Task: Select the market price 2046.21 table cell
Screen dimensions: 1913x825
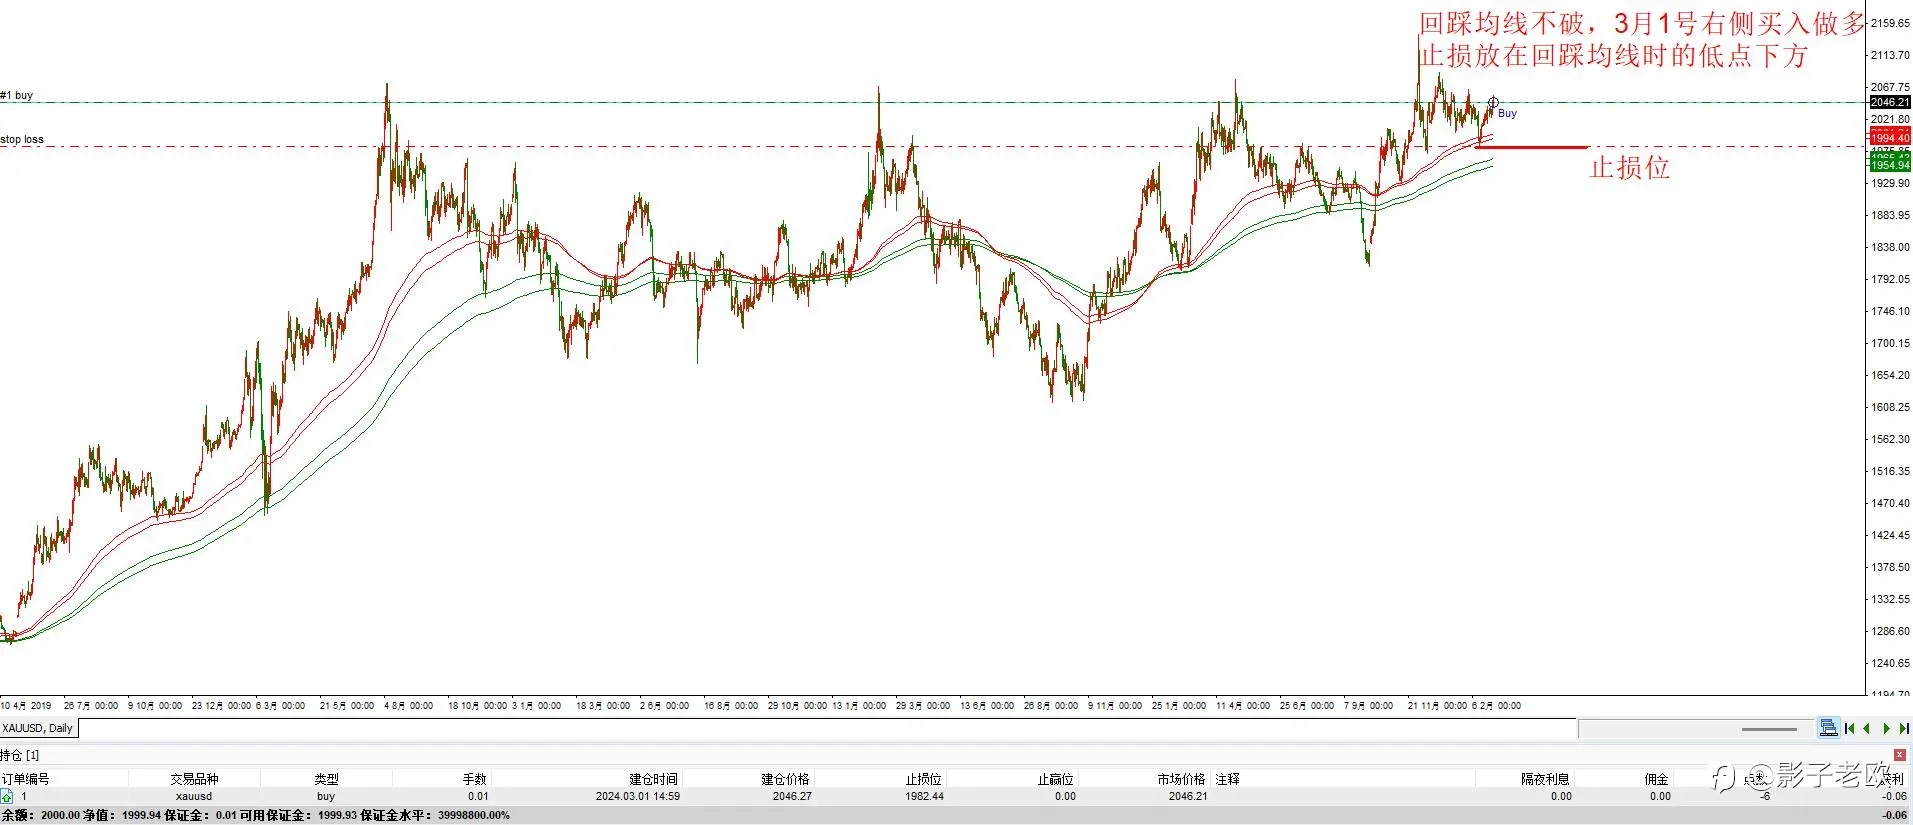Action: tap(1188, 797)
